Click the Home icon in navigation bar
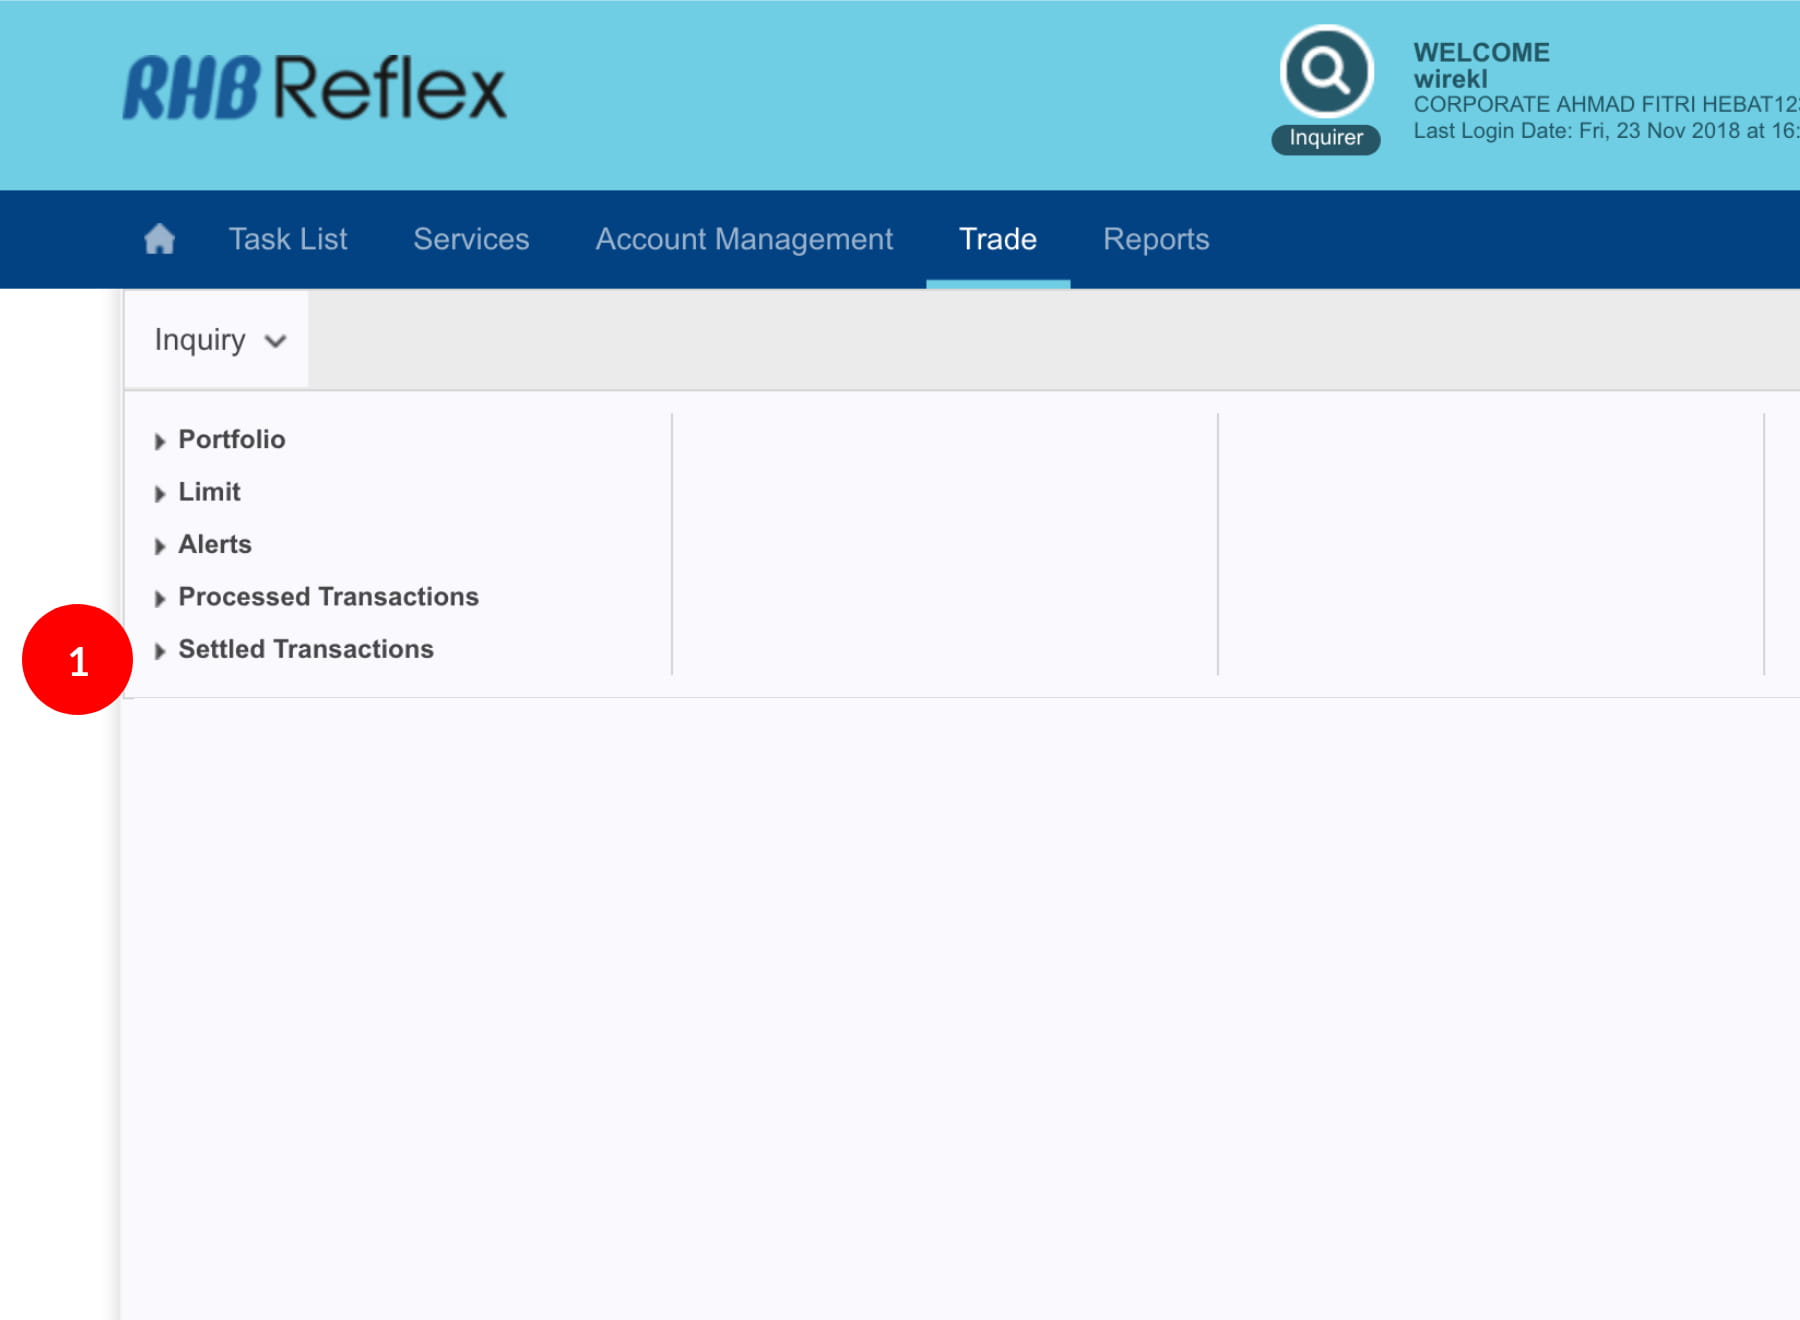Screen dimensions: 1800x1320 pos(159,239)
